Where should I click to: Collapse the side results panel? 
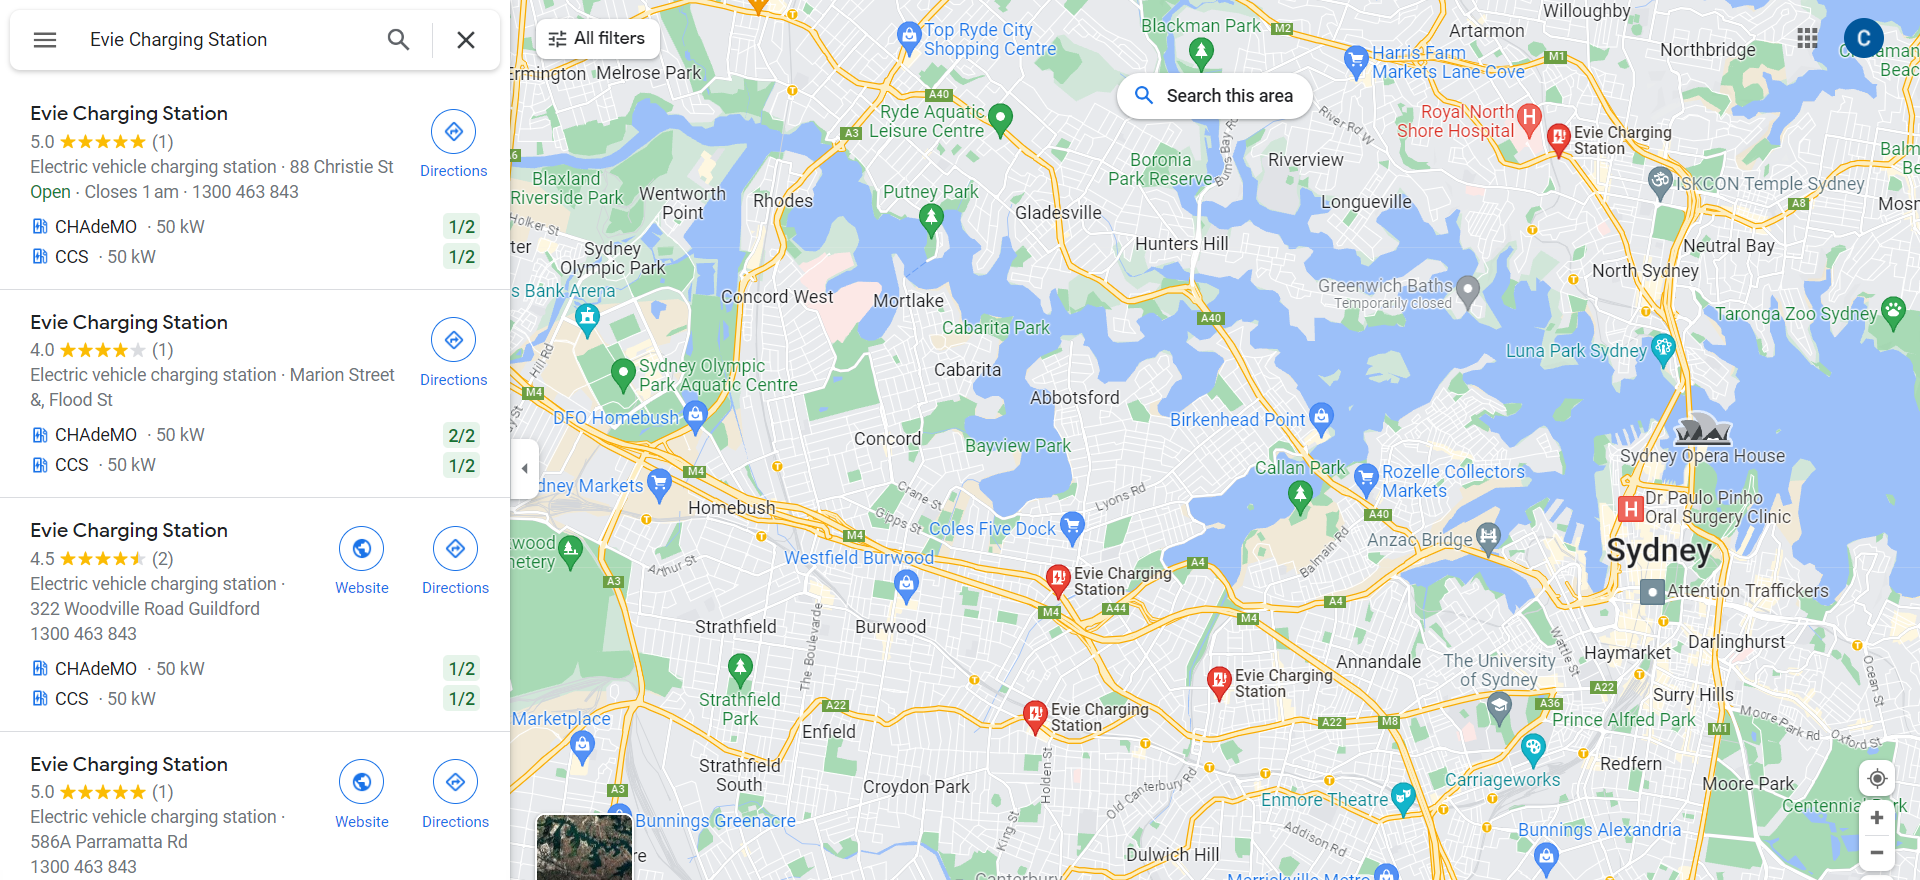click(x=524, y=468)
